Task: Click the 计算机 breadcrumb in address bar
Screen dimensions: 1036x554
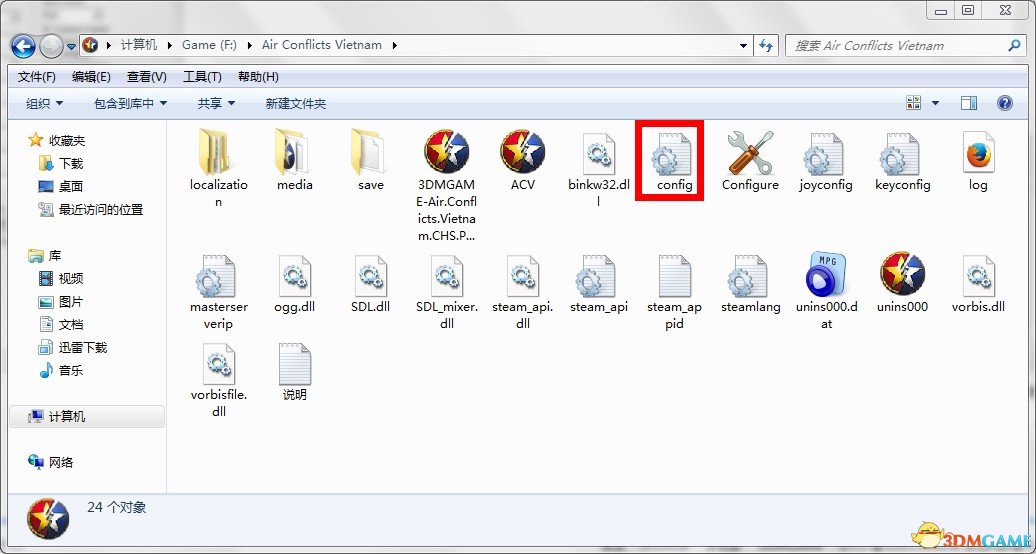Action: pyautogui.click(x=139, y=45)
